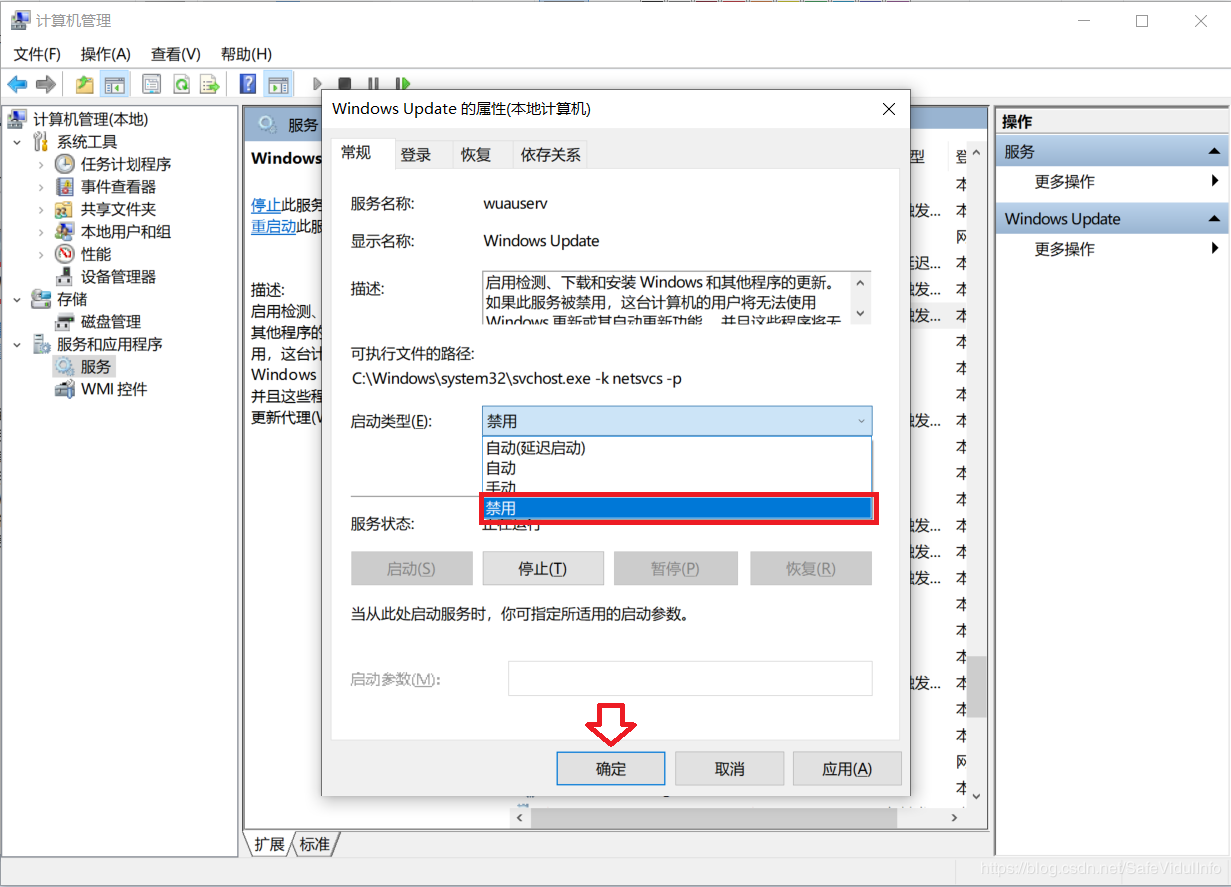Open the 操作(A) menu

pos(106,54)
